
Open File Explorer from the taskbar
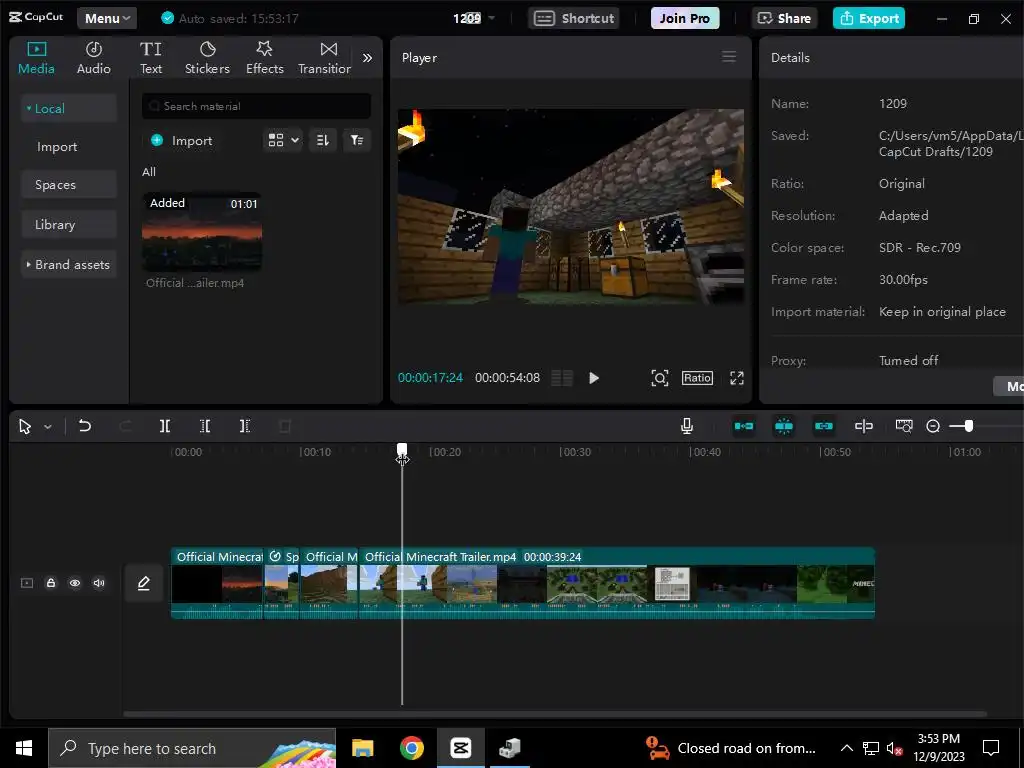362,748
